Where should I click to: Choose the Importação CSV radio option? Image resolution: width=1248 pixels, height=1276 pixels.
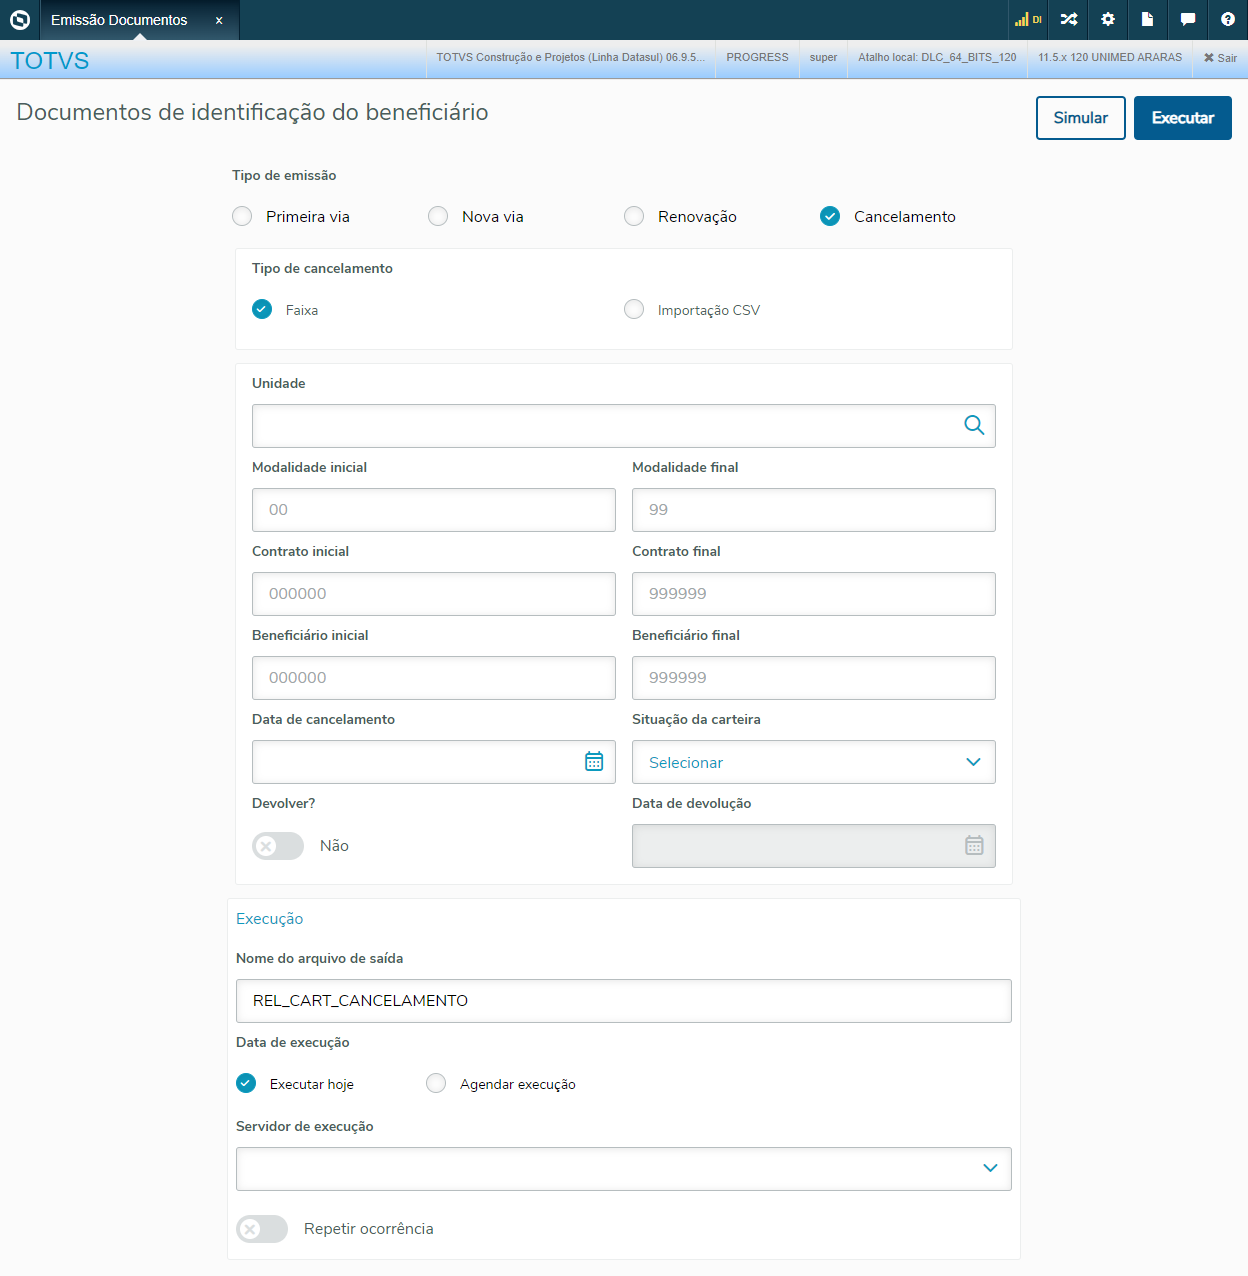click(x=634, y=310)
